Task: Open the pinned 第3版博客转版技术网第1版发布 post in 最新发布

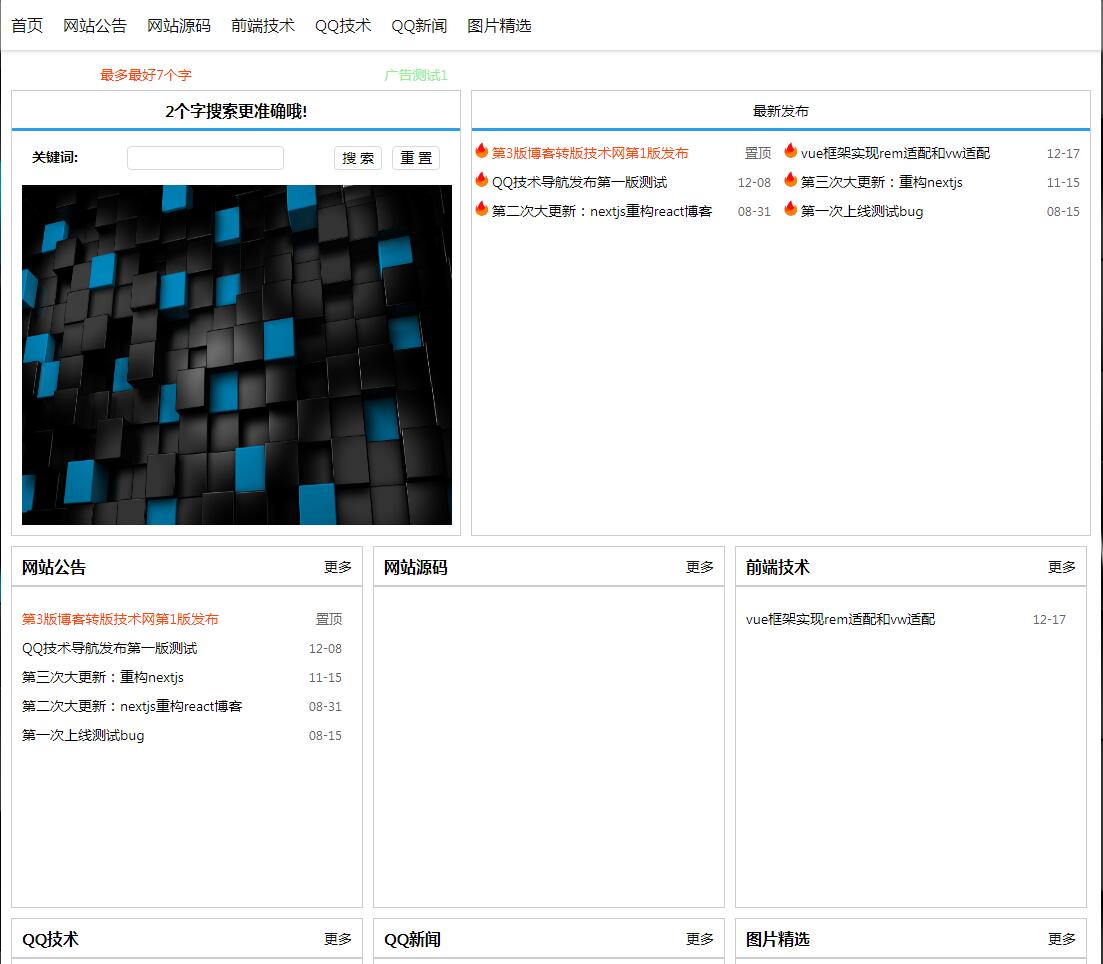Action: 590,153
